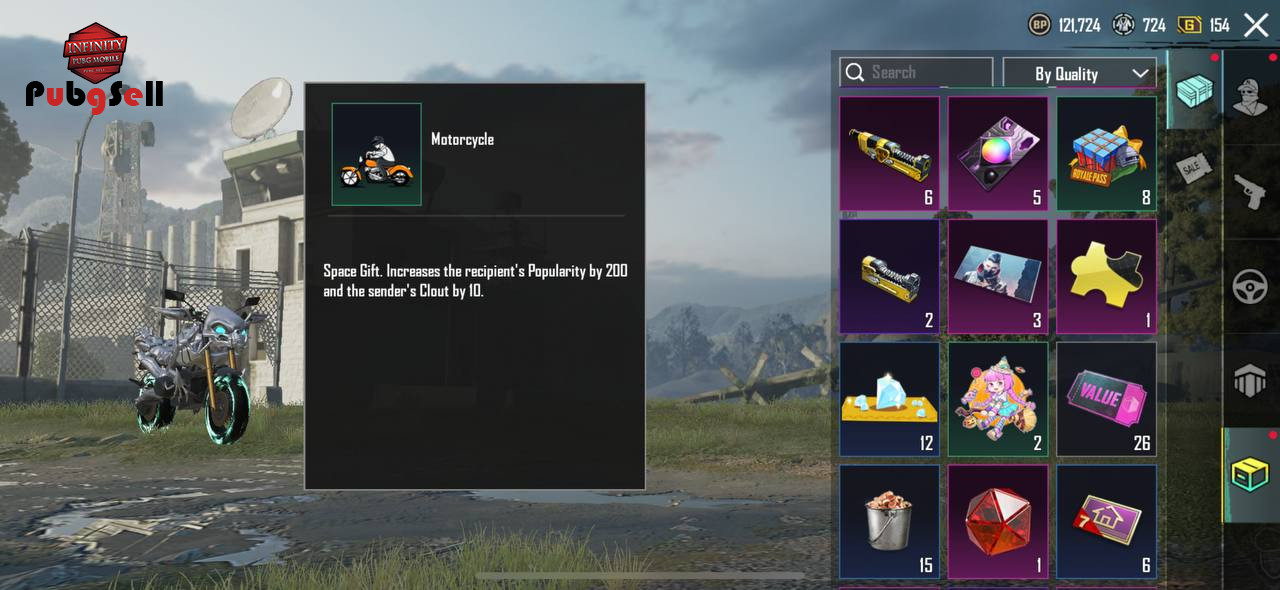Select the rainbow color paint item
The width and height of the screenshot is (1280, 590).
(998, 154)
